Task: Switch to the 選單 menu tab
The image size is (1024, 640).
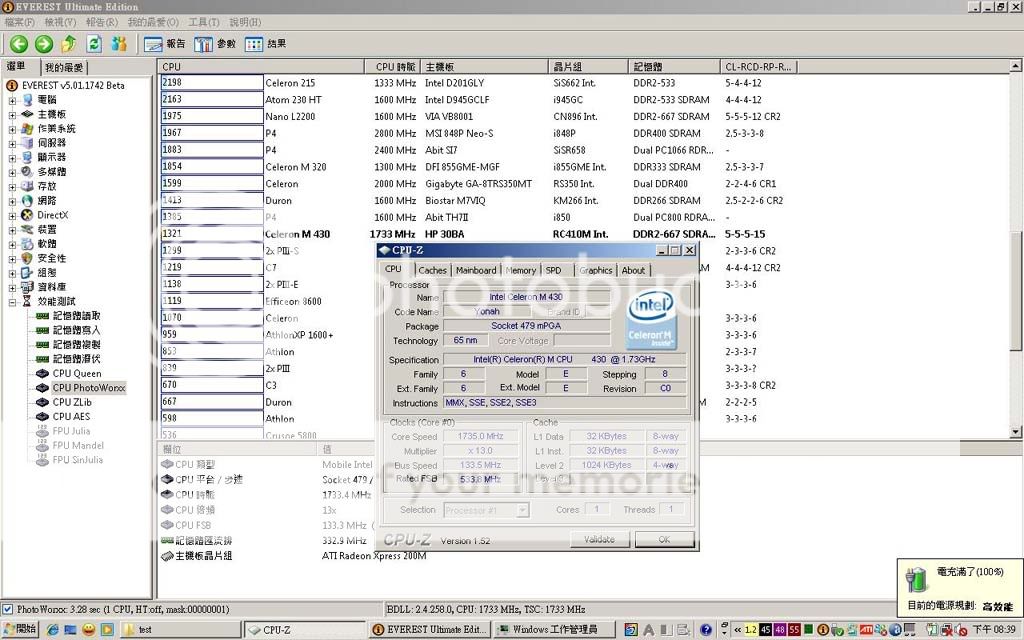Action: coord(18,67)
